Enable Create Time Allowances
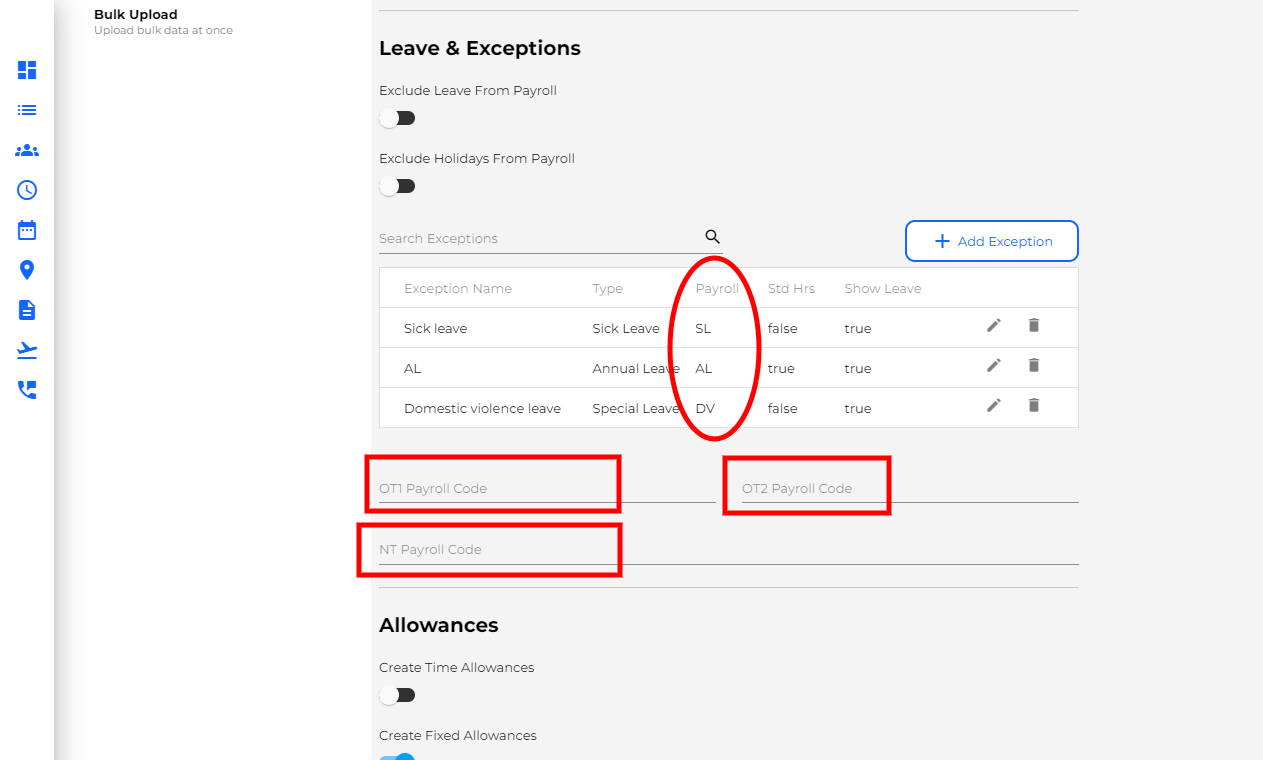Viewport: 1263px width, 760px height. (397, 695)
